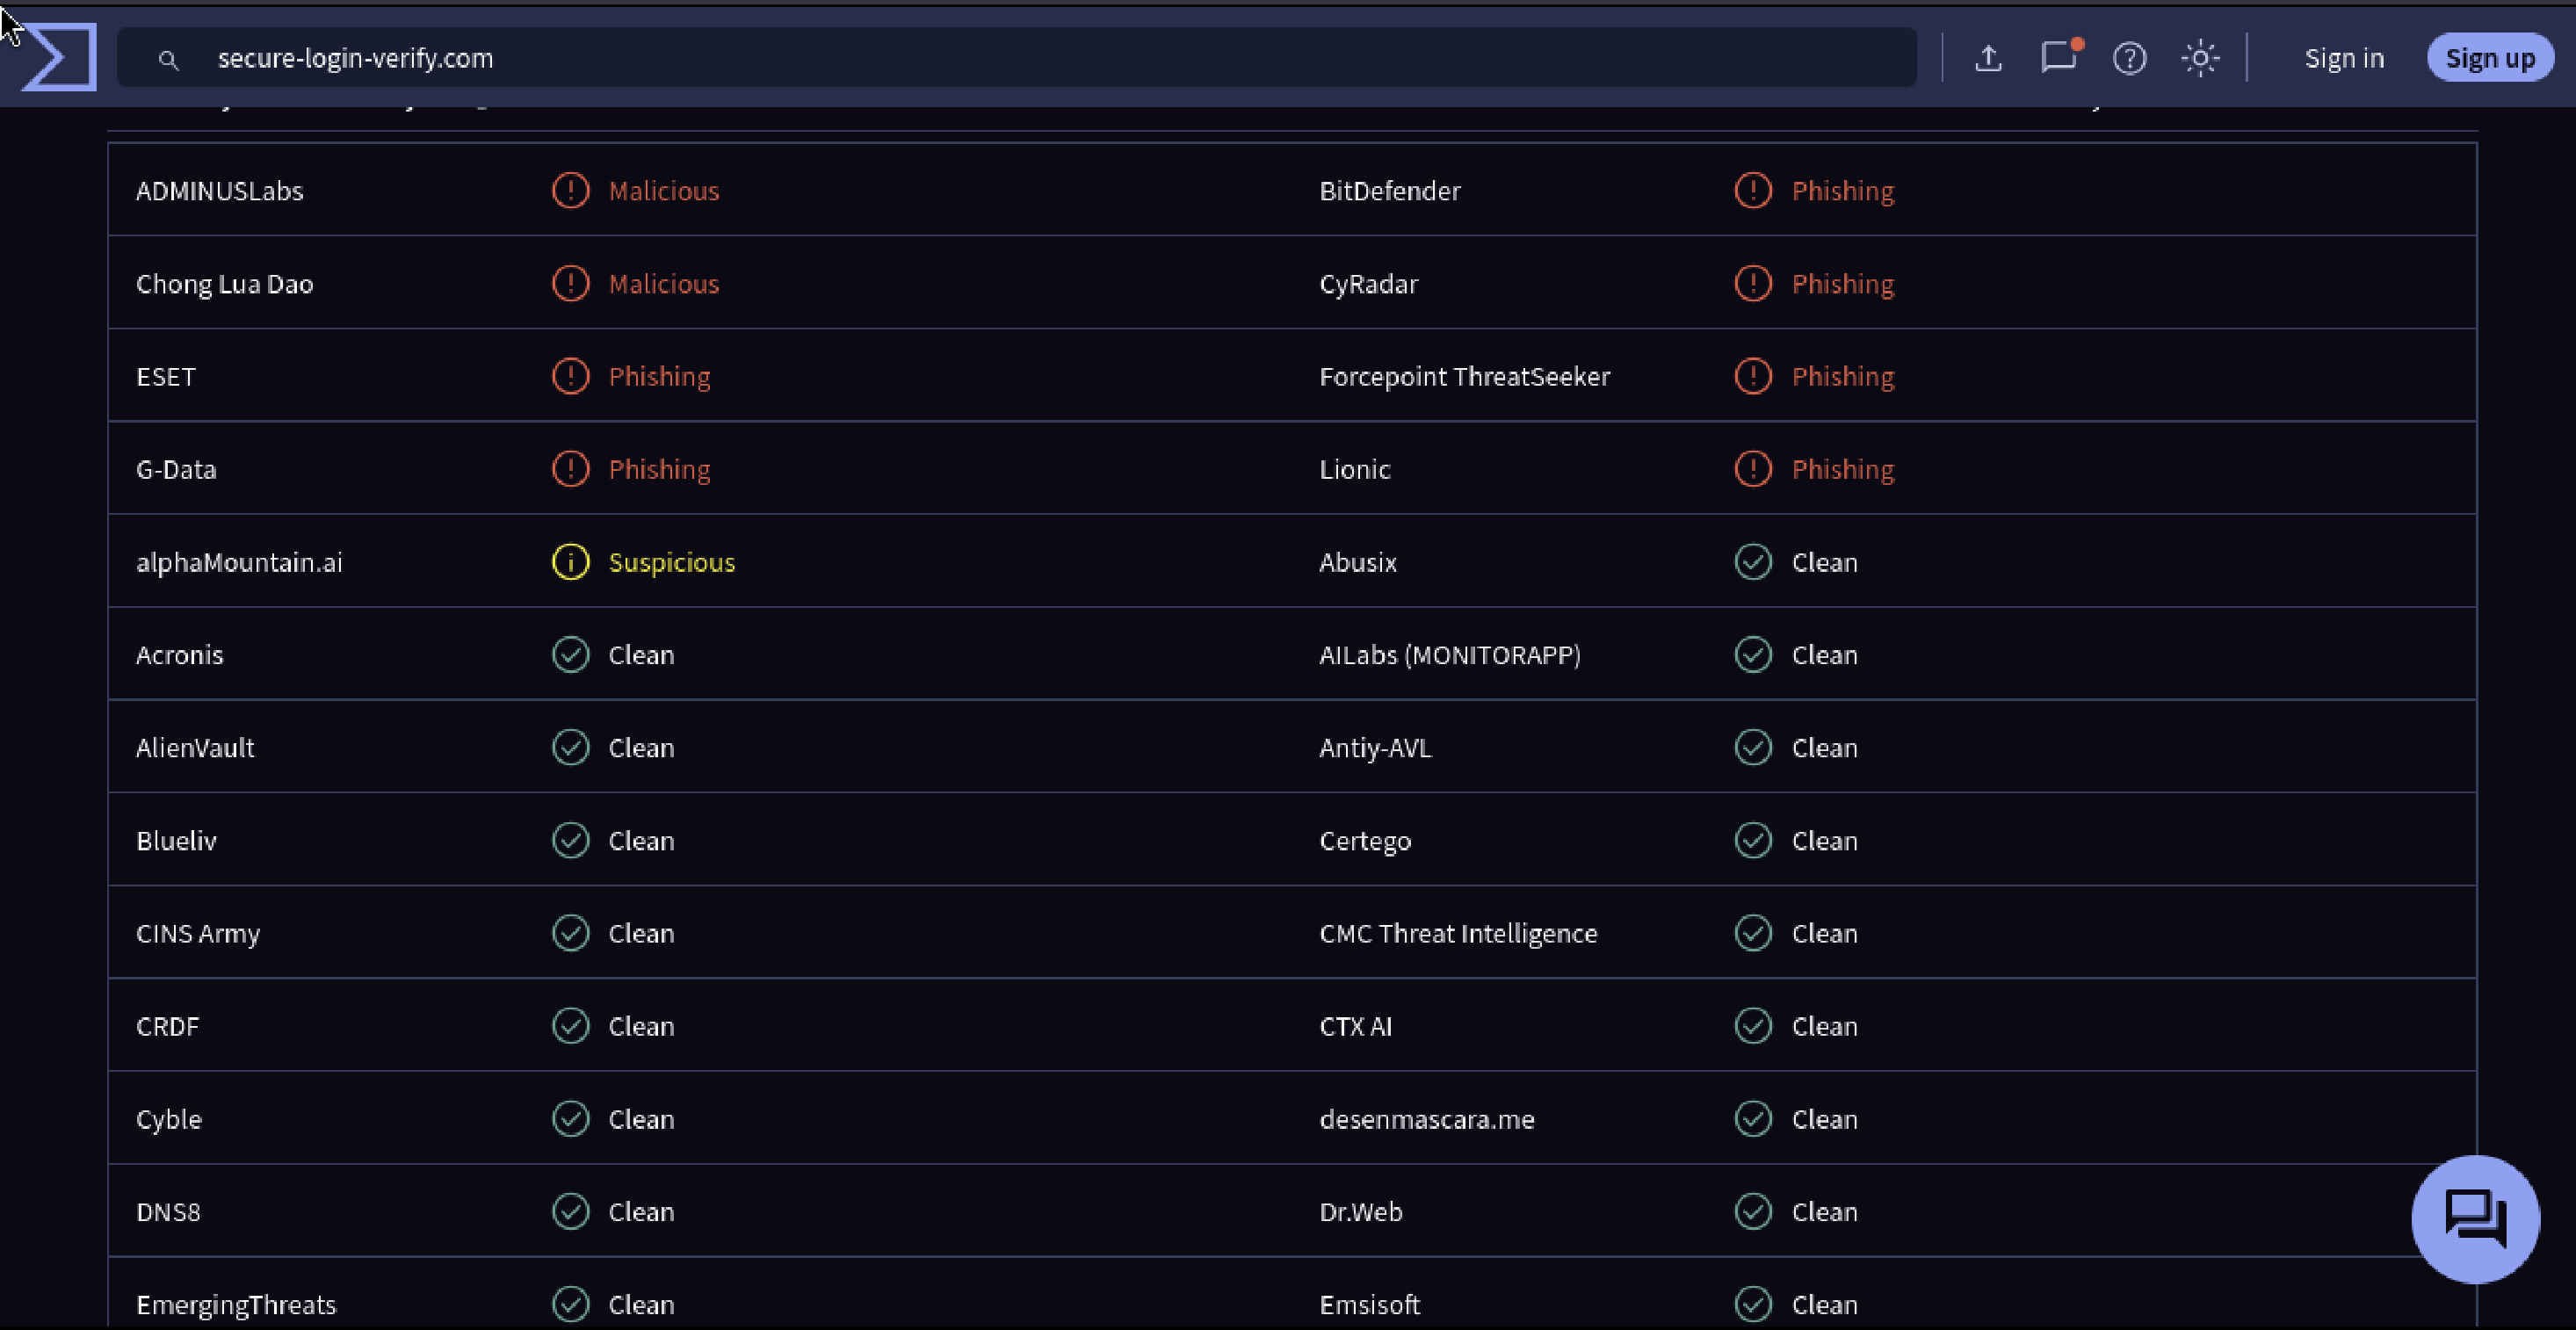The height and width of the screenshot is (1330, 2576).
Task: Click the Phishing verdict for Lionic
Action: point(1843,470)
